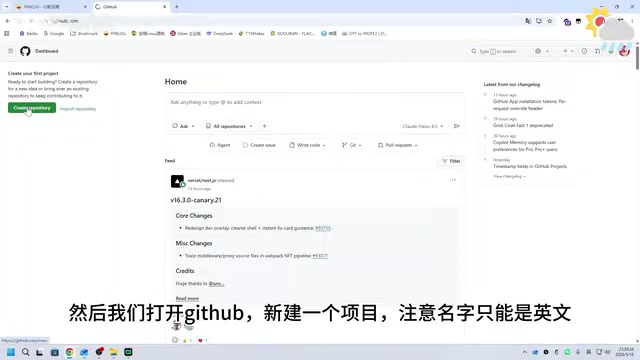640x360 pixels.
Task: Open the Ask mode dropdown
Action: coord(183,126)
